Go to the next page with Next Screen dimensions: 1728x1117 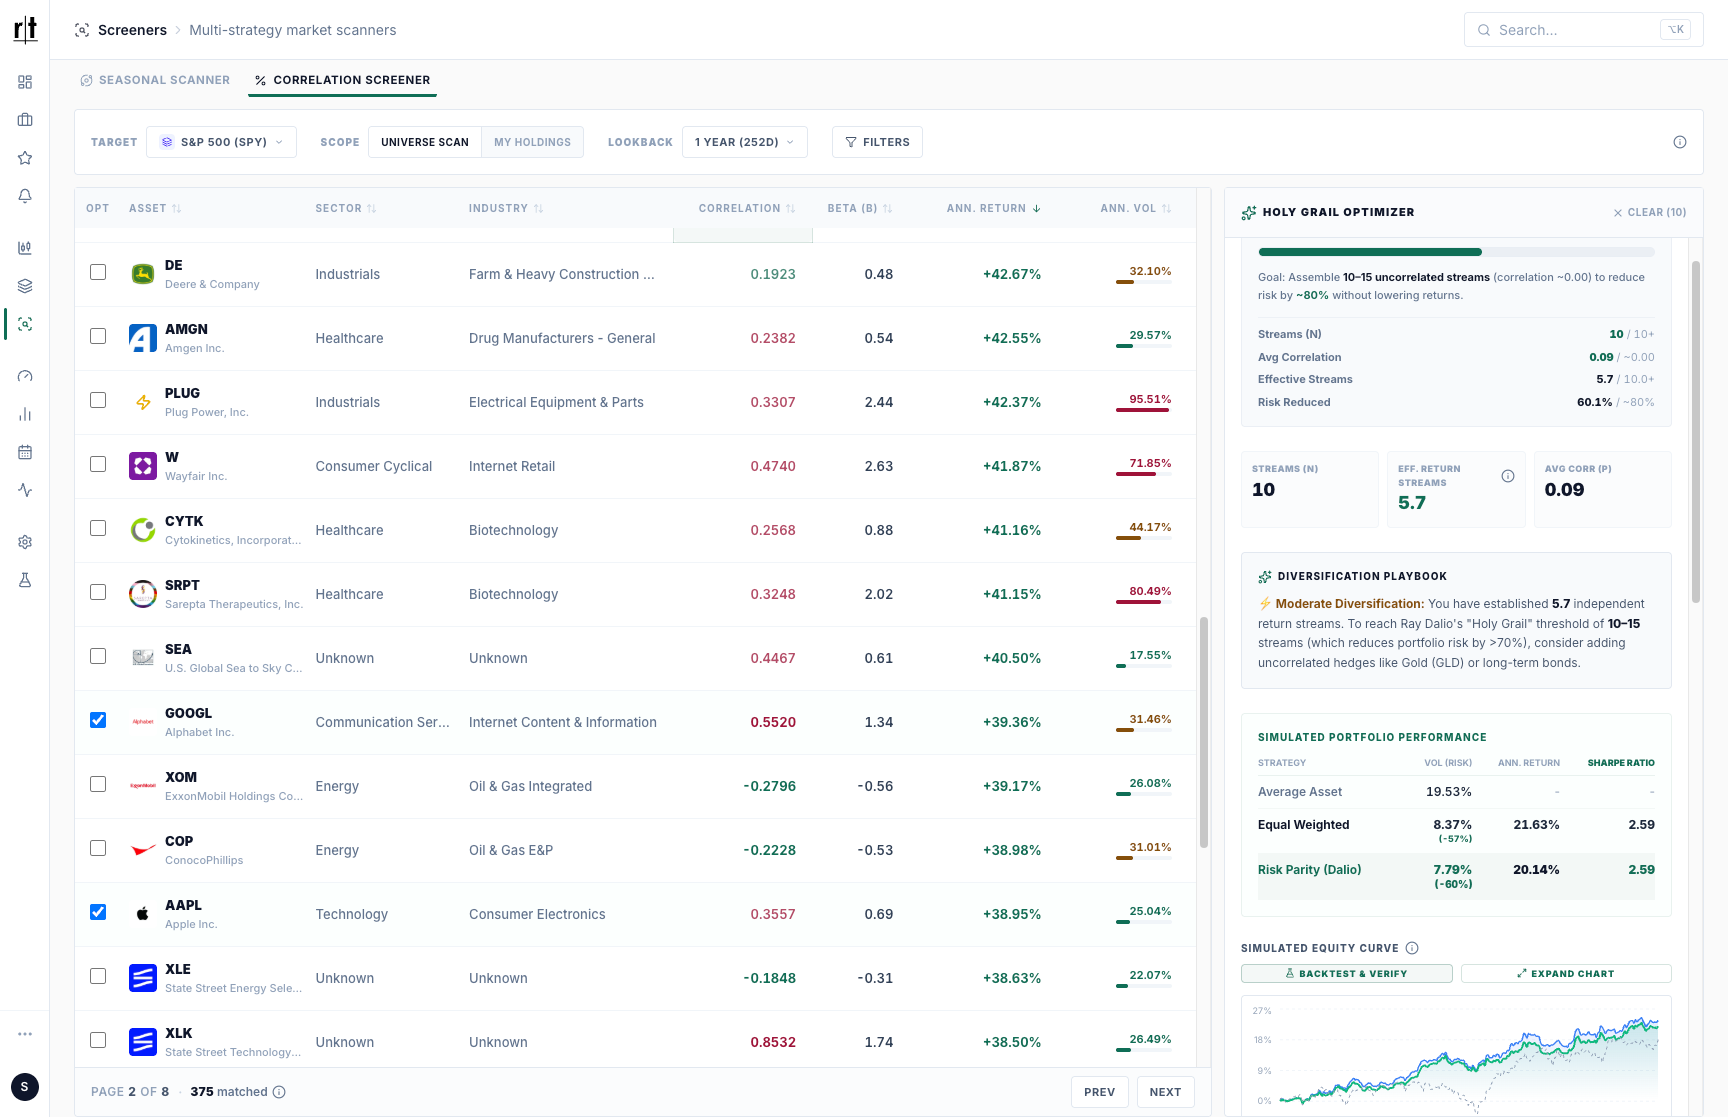click(1165, 1092)
